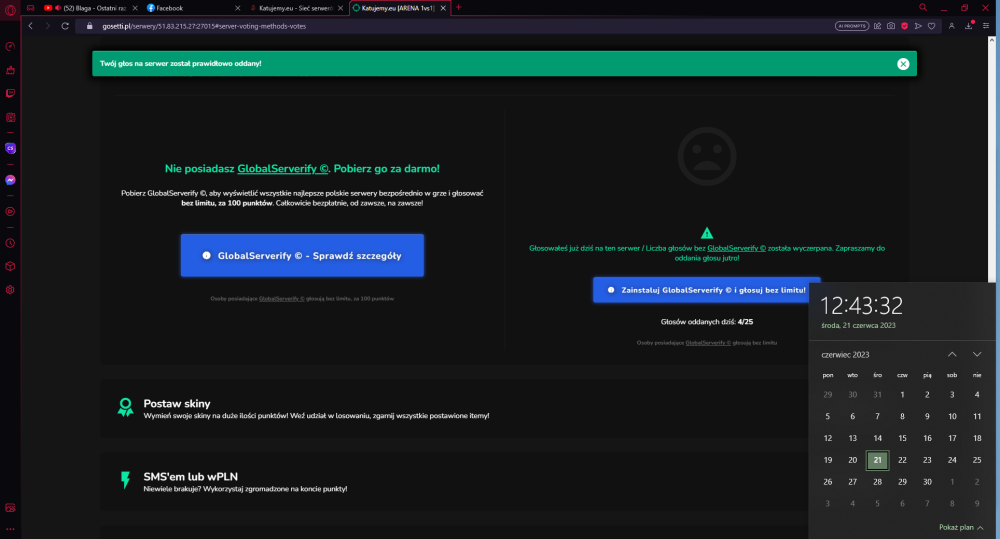The image size is (1000, 539).
Task: Bookmark page with heart icon
Action: [x=931, y=26]
